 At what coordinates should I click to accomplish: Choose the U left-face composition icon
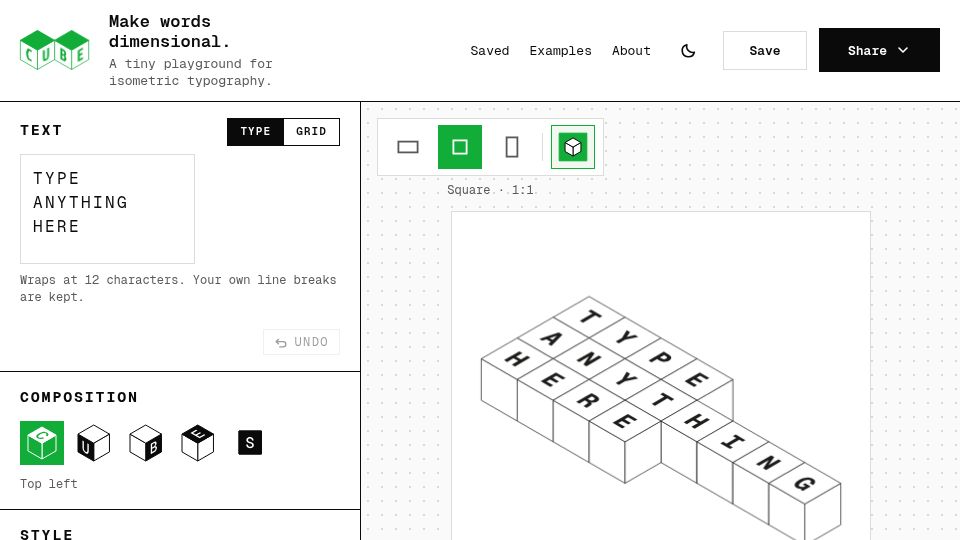[94, 443]
